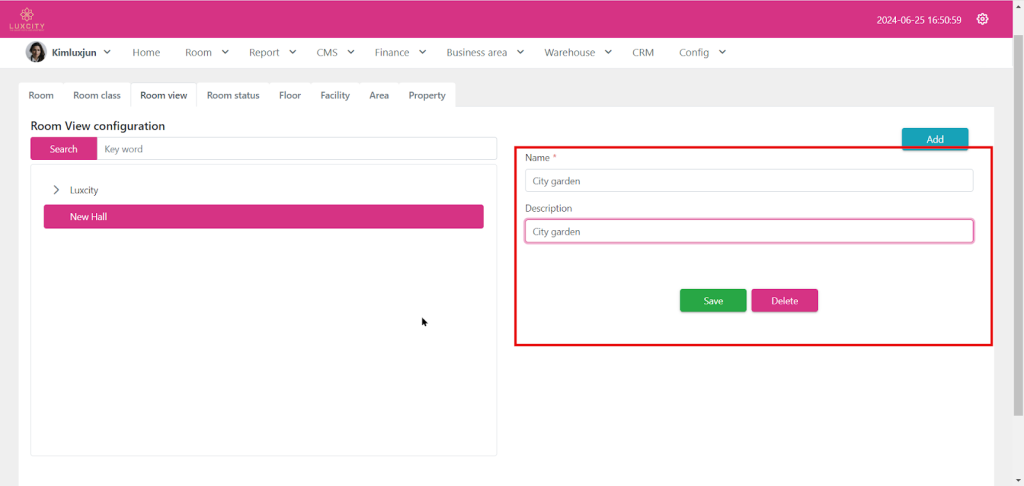Open the Report dropdown menu
This screenshot has width=1024, height=486.
tap(272, 52)
